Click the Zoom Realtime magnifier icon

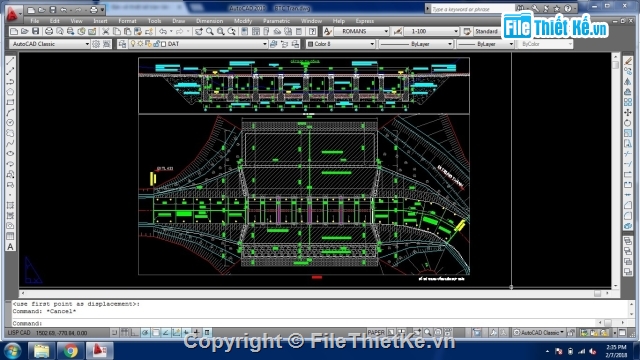click(210, 31)
